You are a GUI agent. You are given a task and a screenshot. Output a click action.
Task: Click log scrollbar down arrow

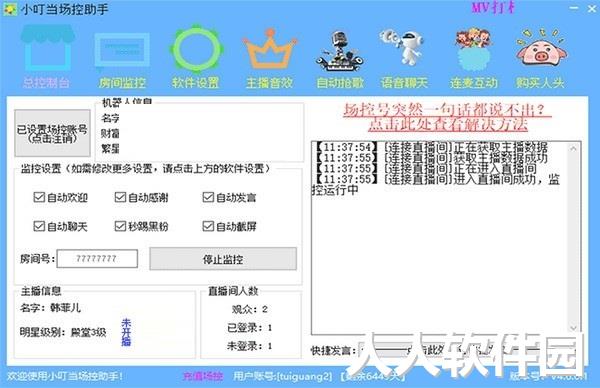tap(573, 328)
